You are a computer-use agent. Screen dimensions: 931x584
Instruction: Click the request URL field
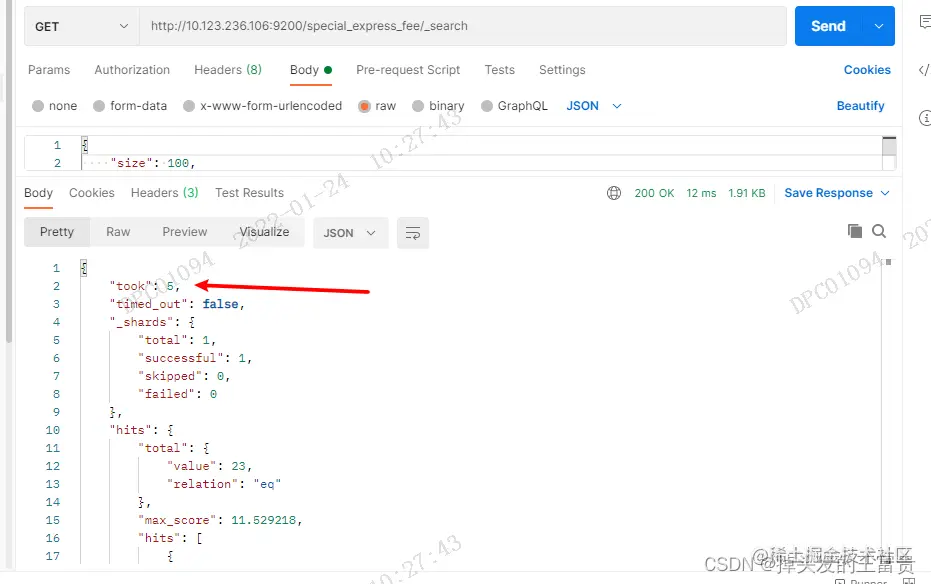pyautogui.click(x=463, y=26)
